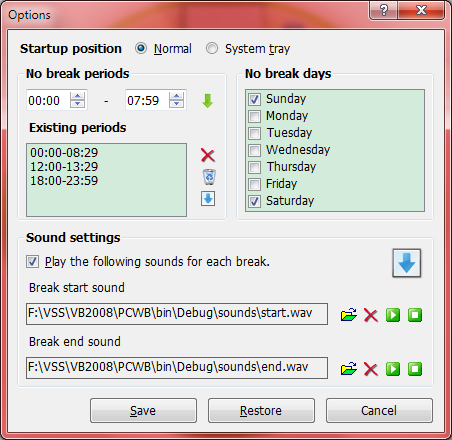The image size is (452, 440).
Task: Click the break end sound path field
Action: [x=177, y=368]
